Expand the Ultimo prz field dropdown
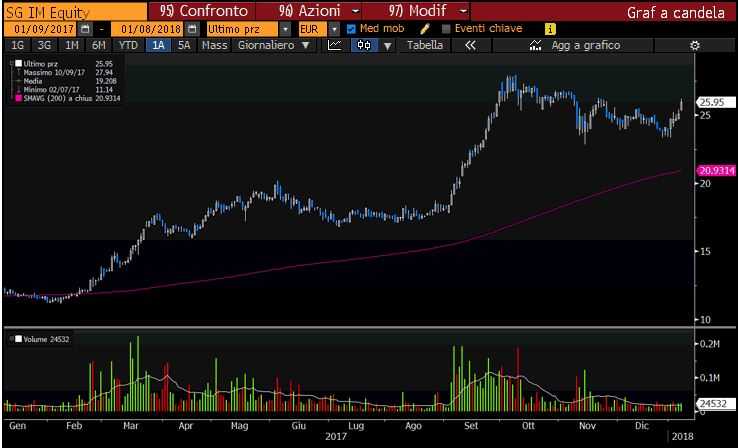Viewport: 739px width, 448px height. (285, 29)
